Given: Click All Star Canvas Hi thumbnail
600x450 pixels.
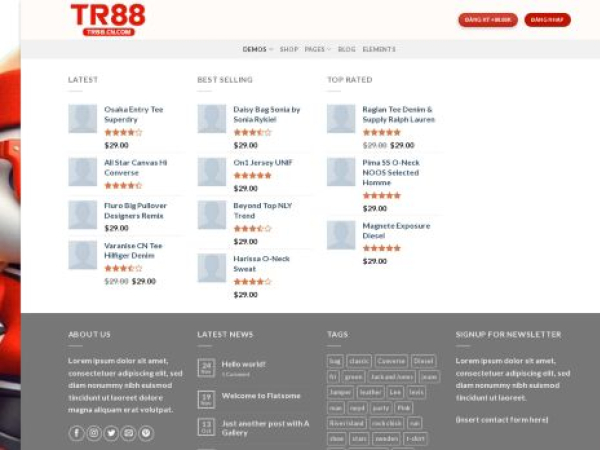Looking at the screenshot, I should [x=83, y=172].
